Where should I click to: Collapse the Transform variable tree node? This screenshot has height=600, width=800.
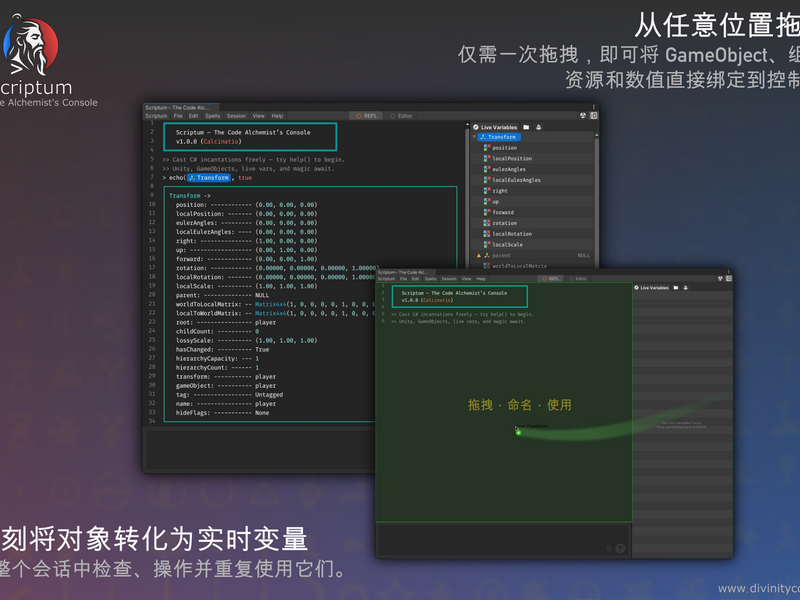coord(474,137)
